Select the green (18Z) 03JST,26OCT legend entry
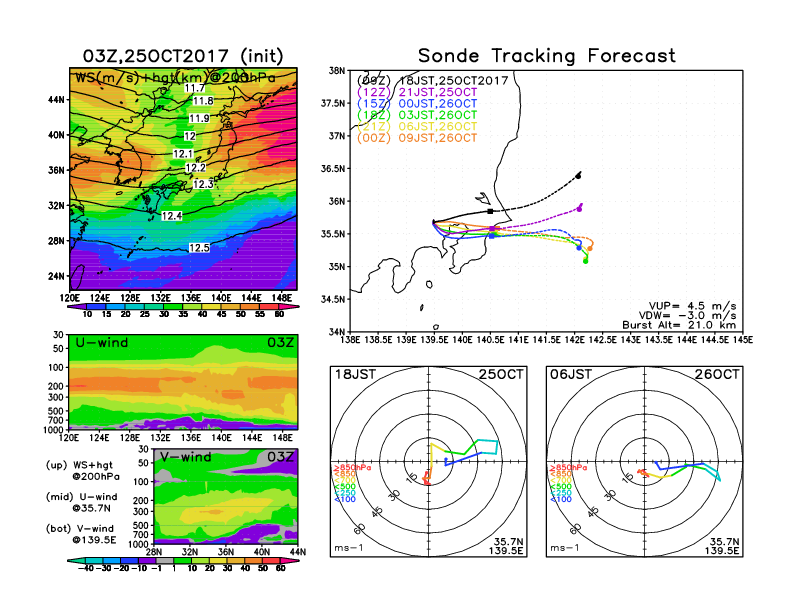This screenshot has height=612, width=792. point(417,115)
